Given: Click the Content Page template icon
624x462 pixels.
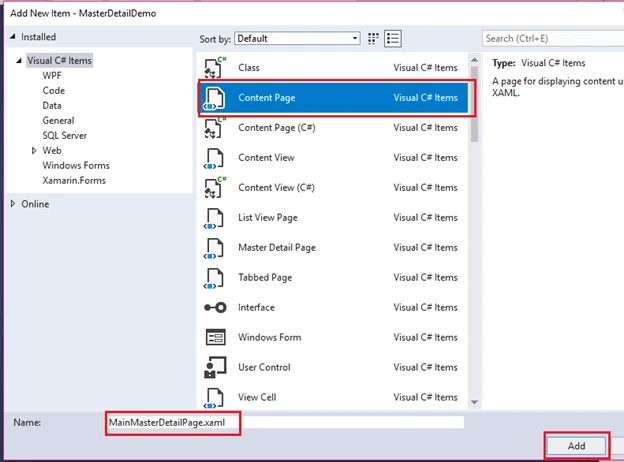Looking at the screenshot, I should (215, 98).
